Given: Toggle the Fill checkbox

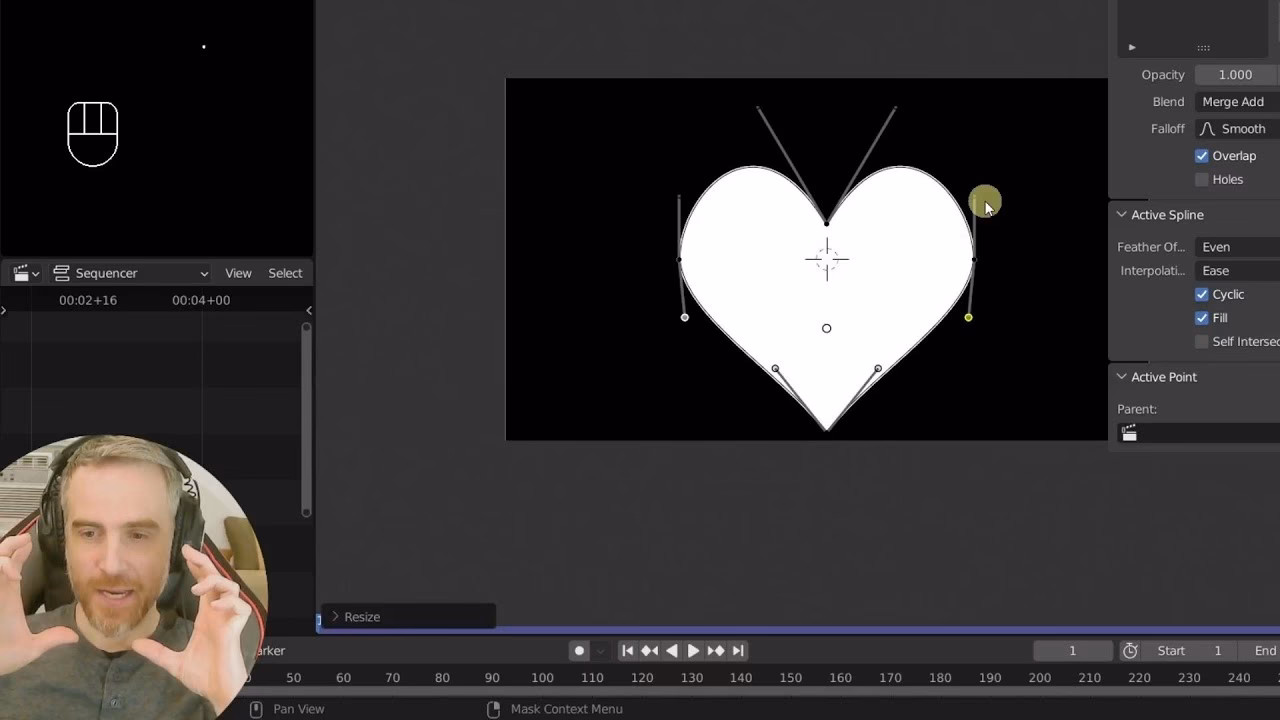Looking at the screenshot, I should click(x=1202, y=318).
